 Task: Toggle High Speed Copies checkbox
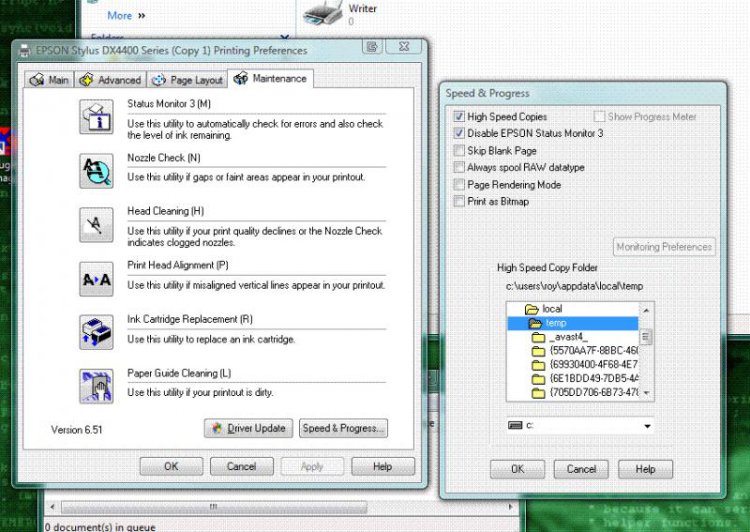[459, 116]
